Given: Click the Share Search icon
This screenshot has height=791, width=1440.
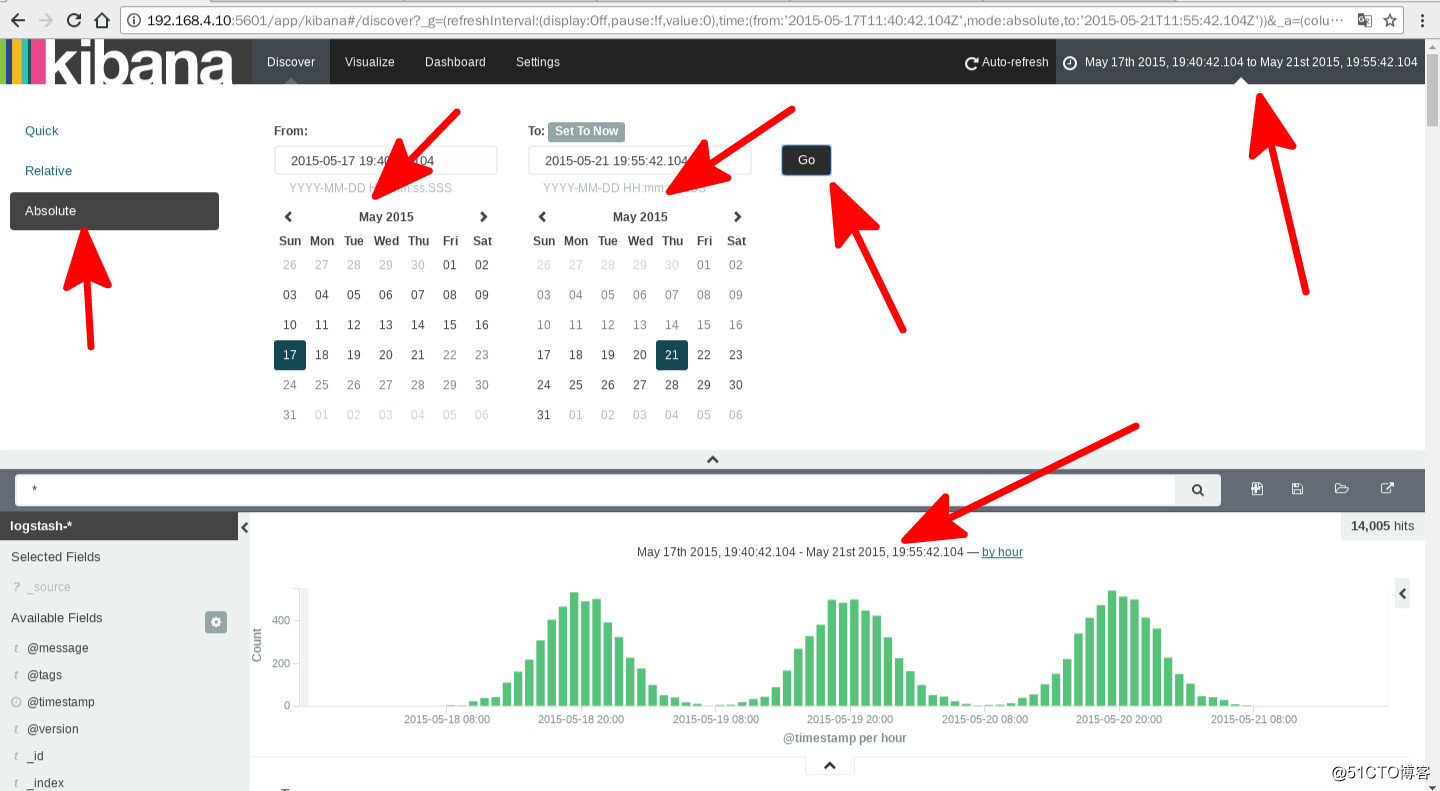Looking at the screenshot, I should 1387,488.
